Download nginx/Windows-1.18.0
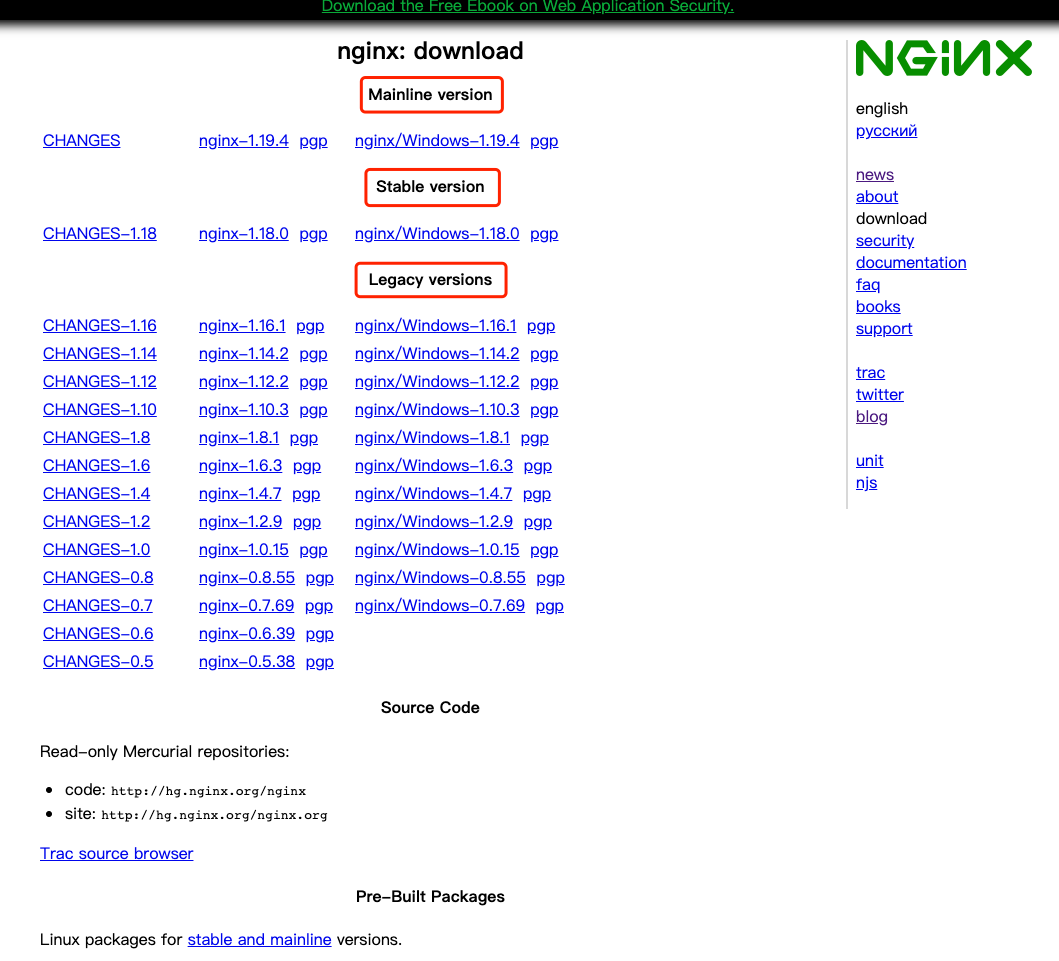 pyautogui.click(x=437, y=234)
